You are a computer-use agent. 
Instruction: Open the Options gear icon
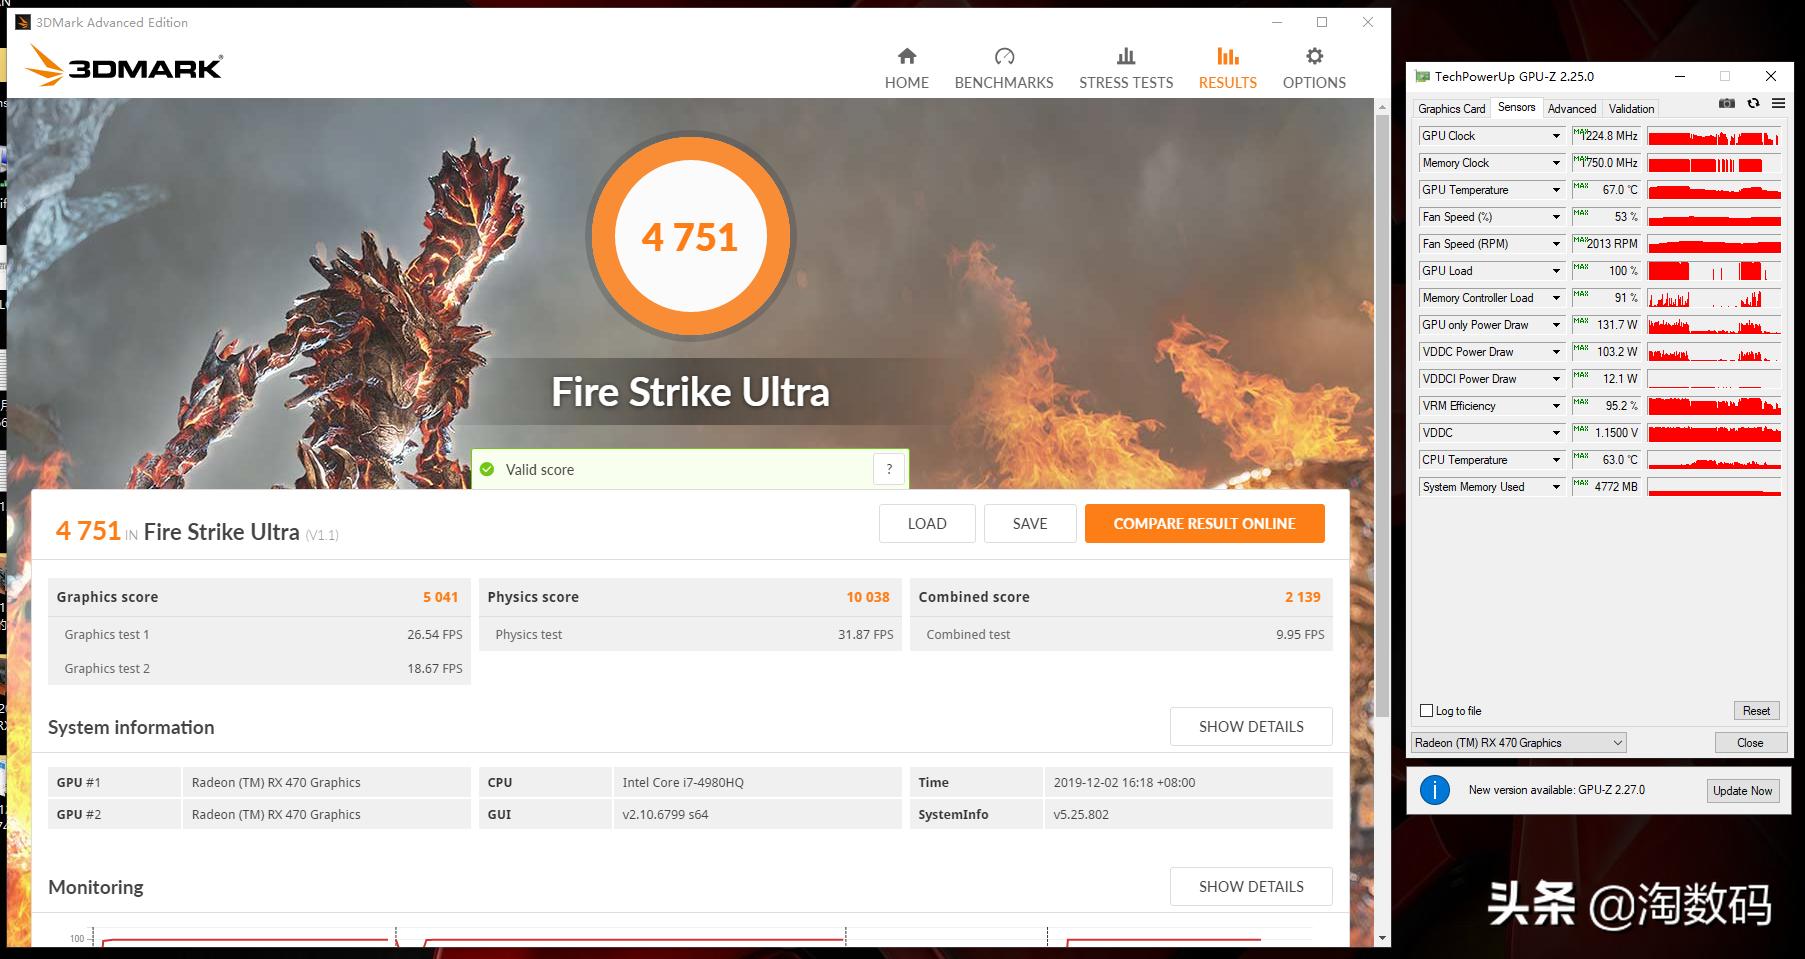pyautogui.click(x=1314, y=56)
